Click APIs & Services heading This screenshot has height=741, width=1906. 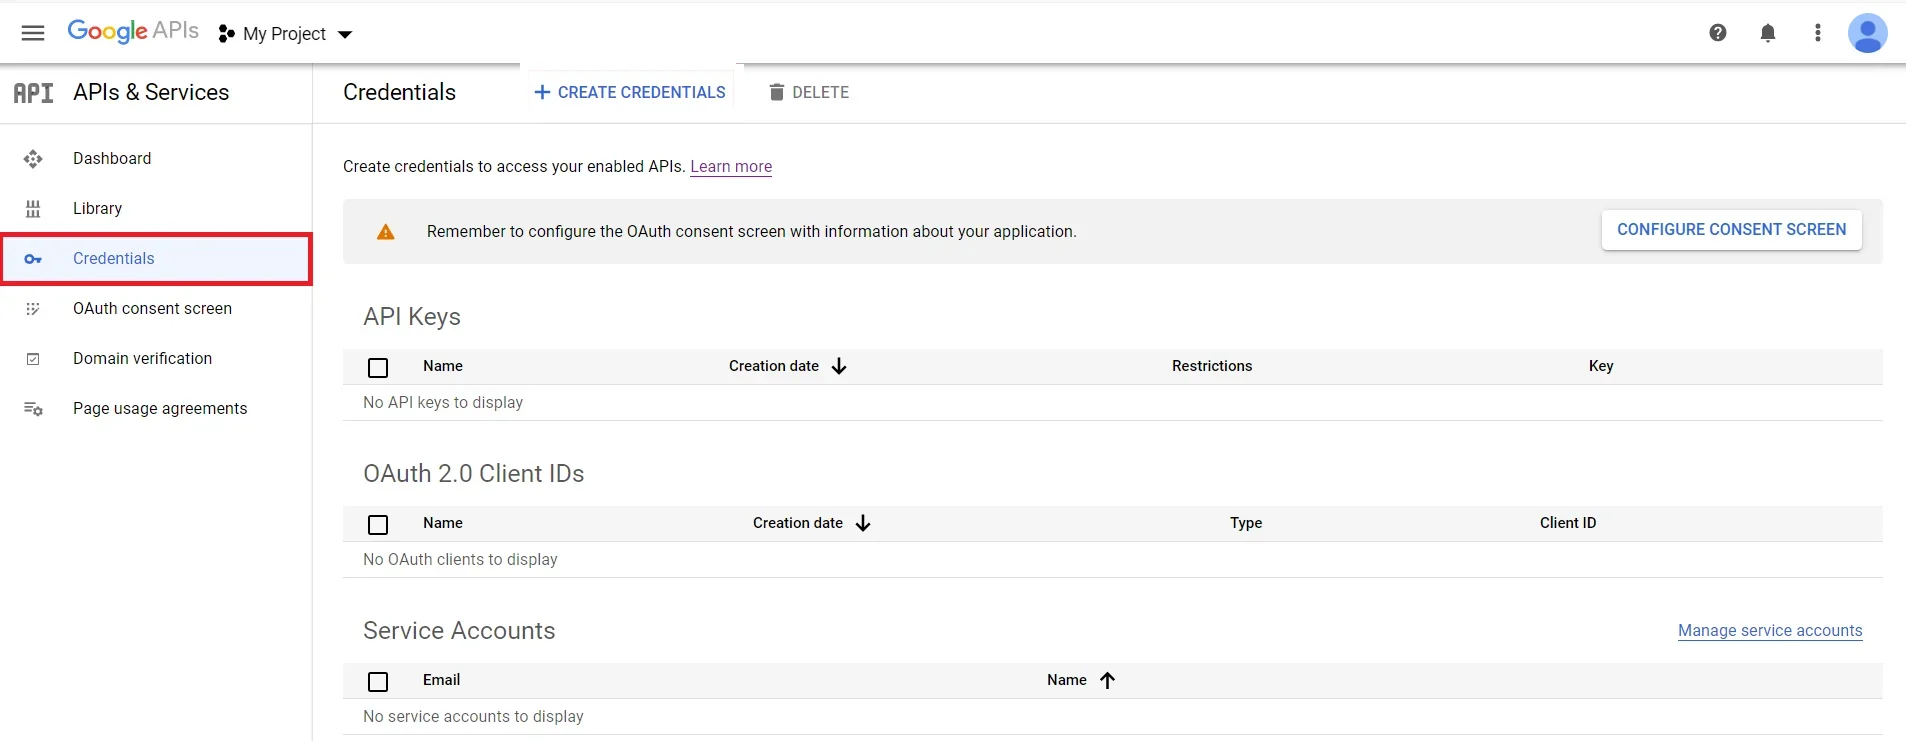click(151, 92)
